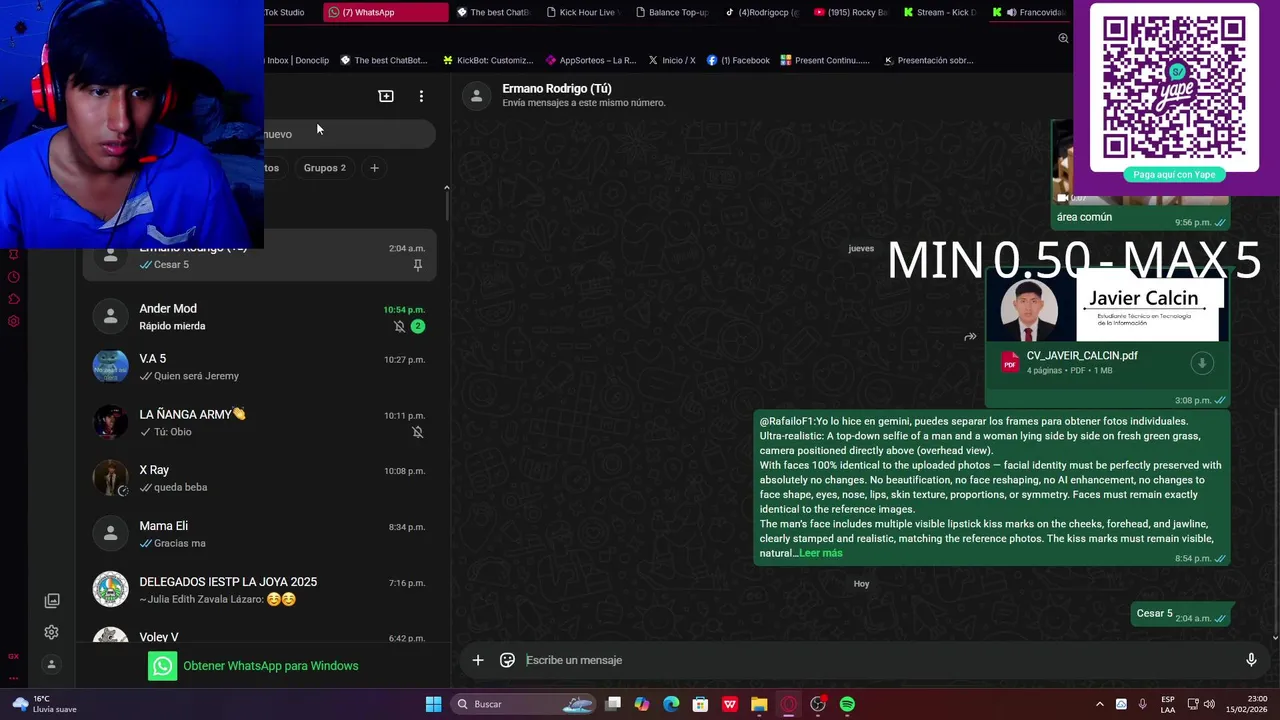Click the chat list vertical scrollbar
This screenshot has height=720, width=1280.
click(446, 206)
